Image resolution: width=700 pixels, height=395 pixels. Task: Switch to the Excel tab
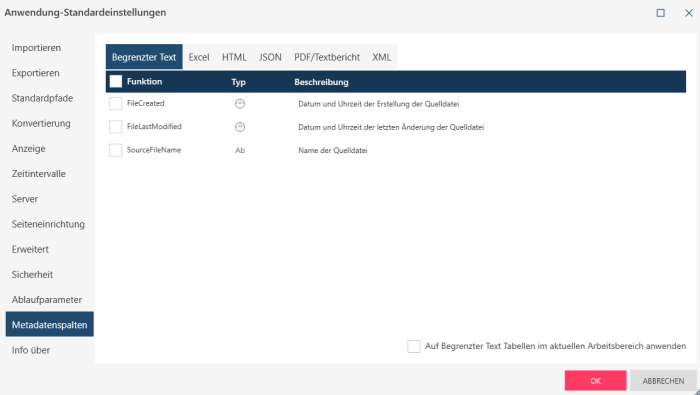point(199,57)
